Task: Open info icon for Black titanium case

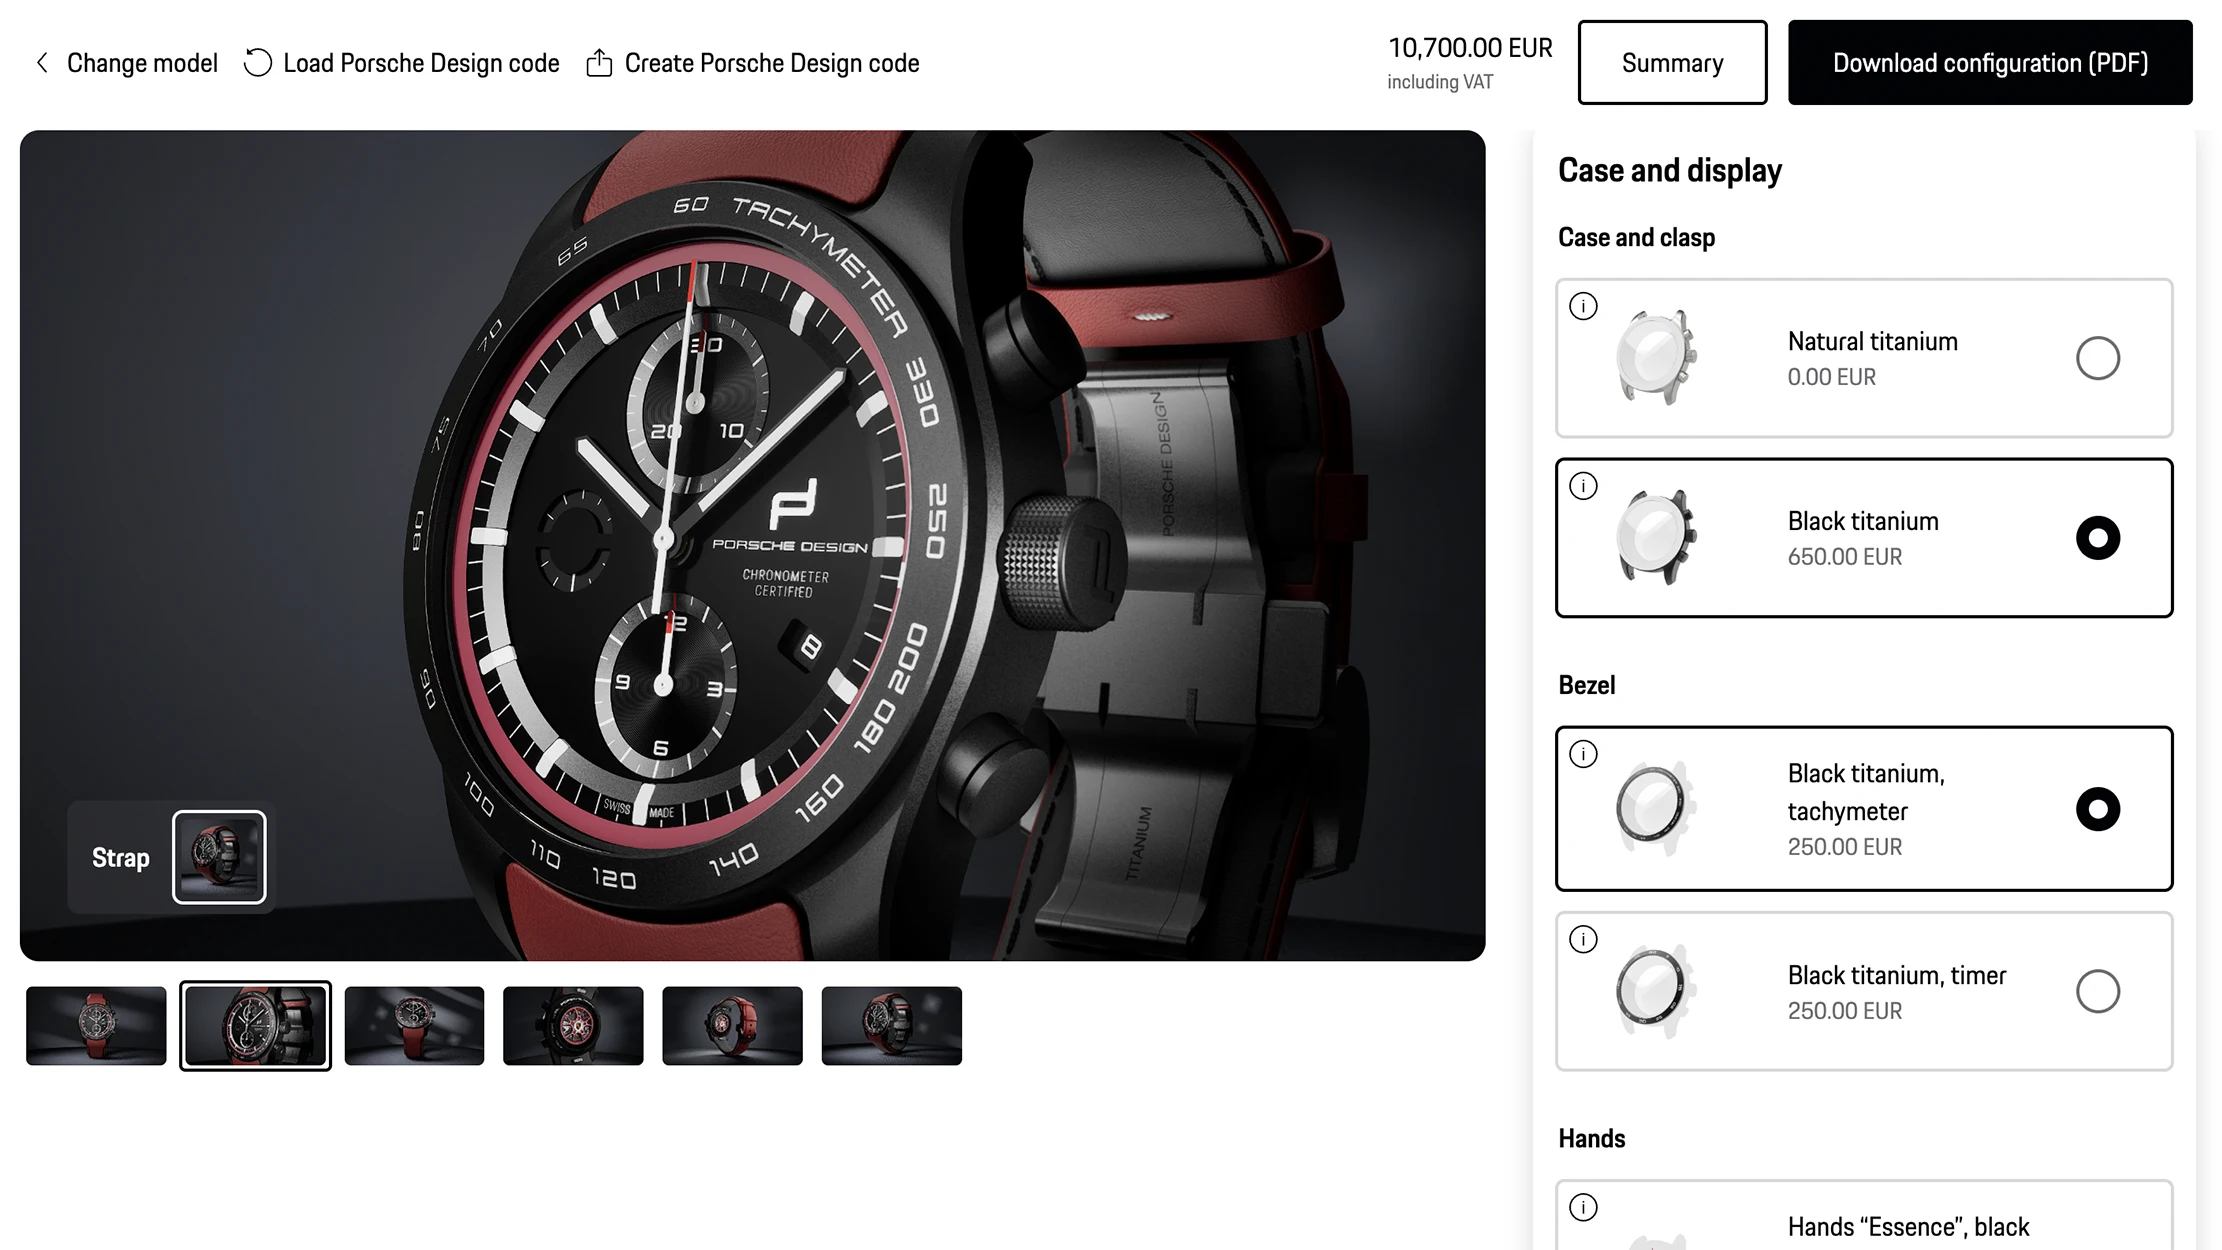Action: click(x=1583, y=486)
